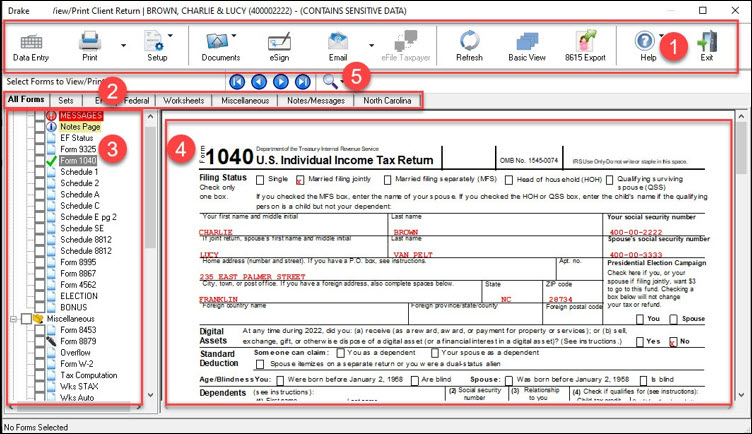Tick the Schedule SE checkbox
Image resolution: width=752 pixels, height=434 pixels.
(40, 229)
